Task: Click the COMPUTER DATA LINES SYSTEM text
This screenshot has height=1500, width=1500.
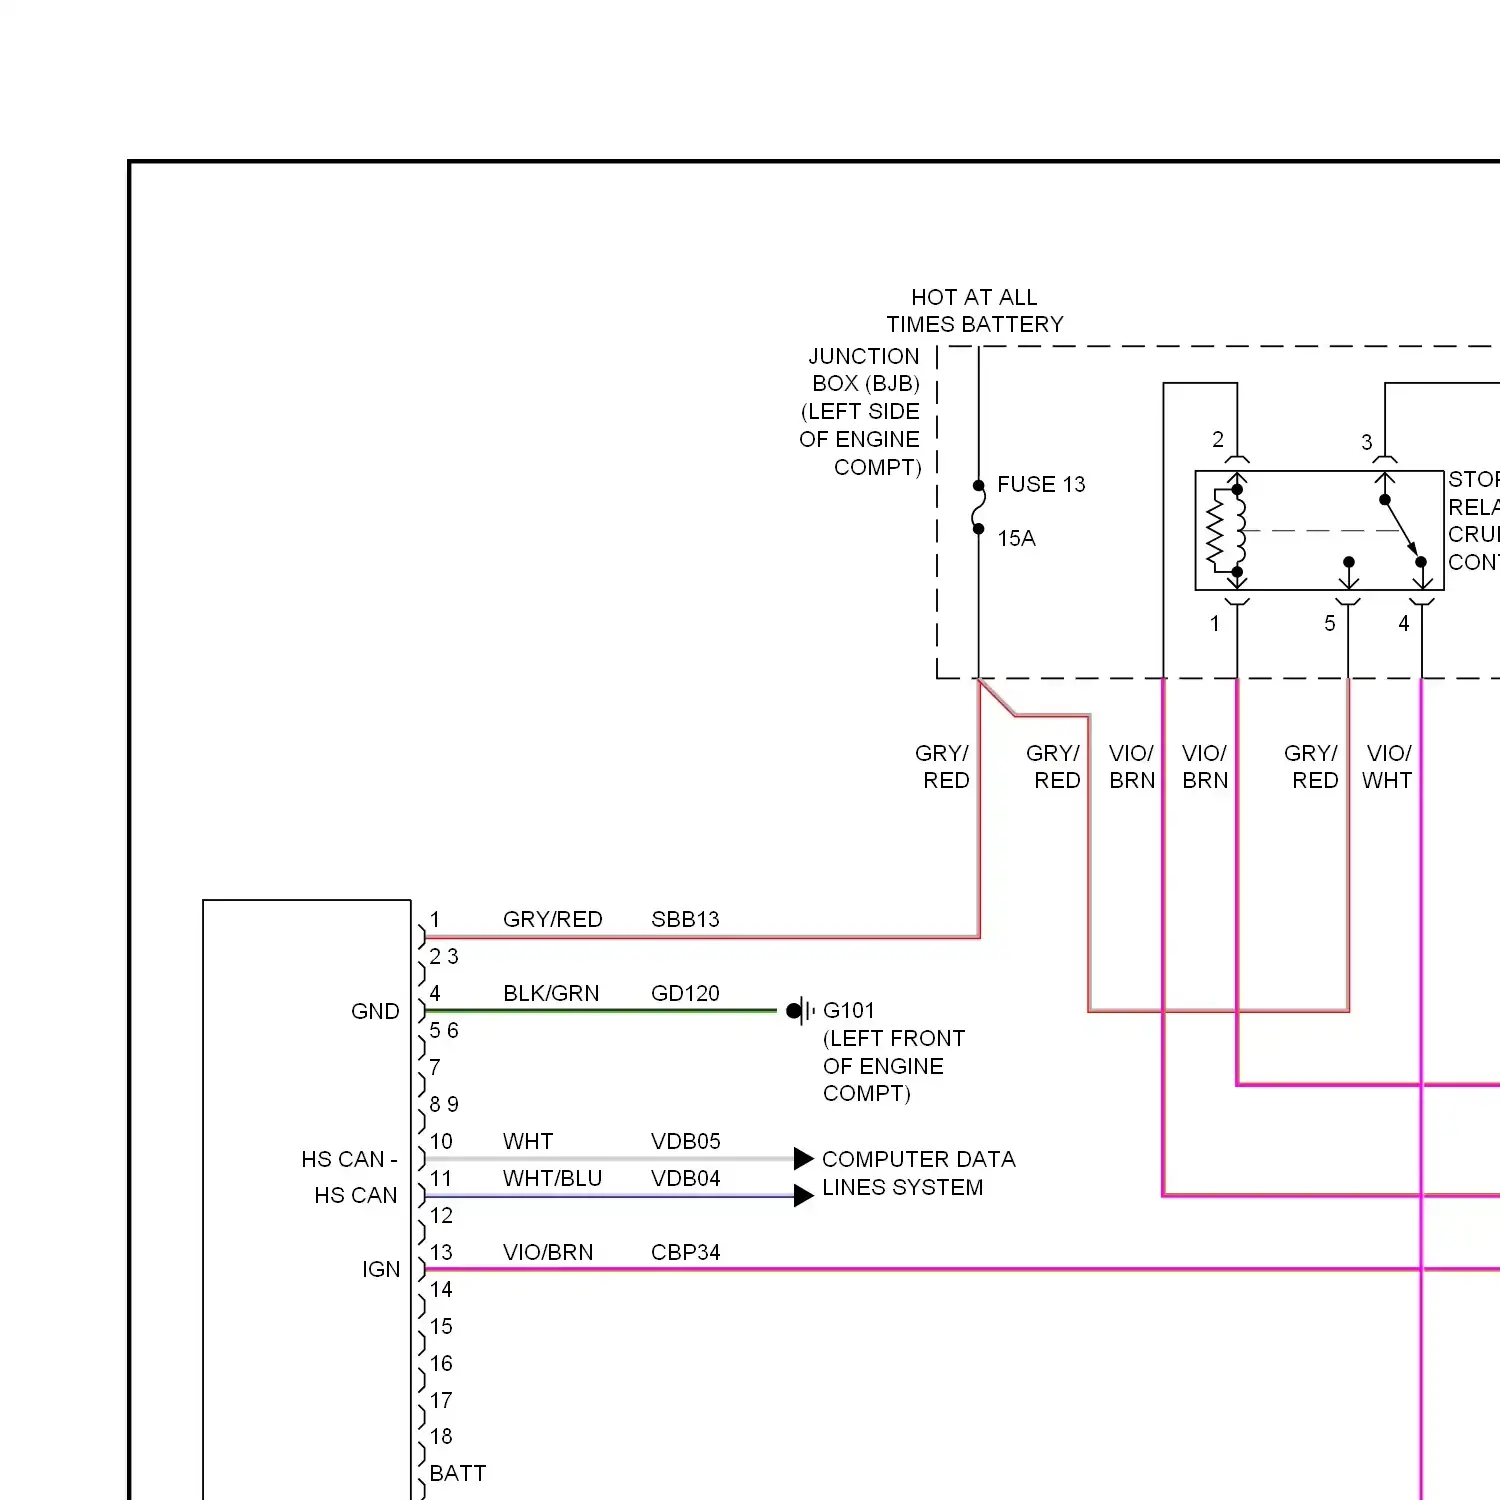Action: 919,1173
